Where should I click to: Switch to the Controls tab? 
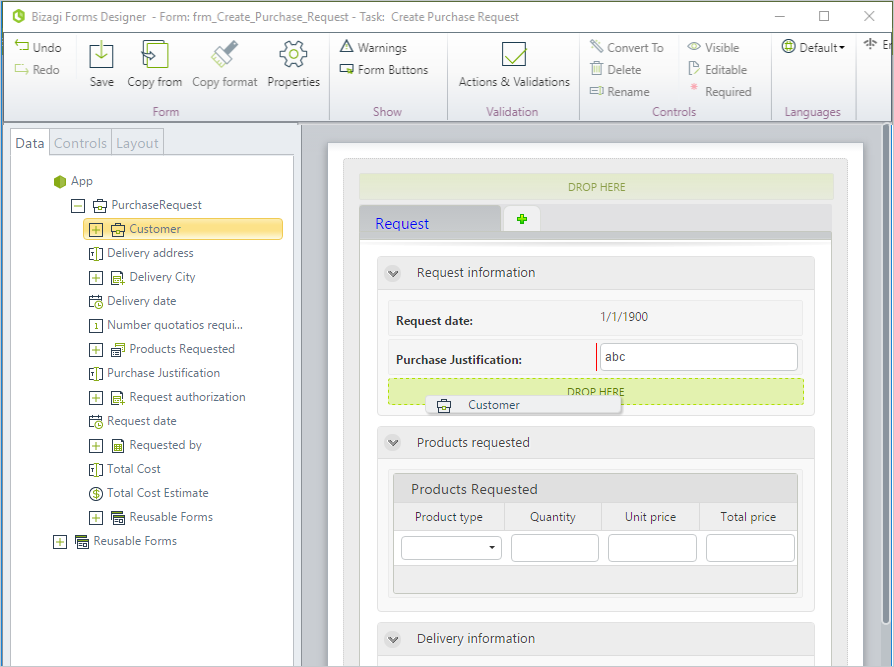pos(80,143)
